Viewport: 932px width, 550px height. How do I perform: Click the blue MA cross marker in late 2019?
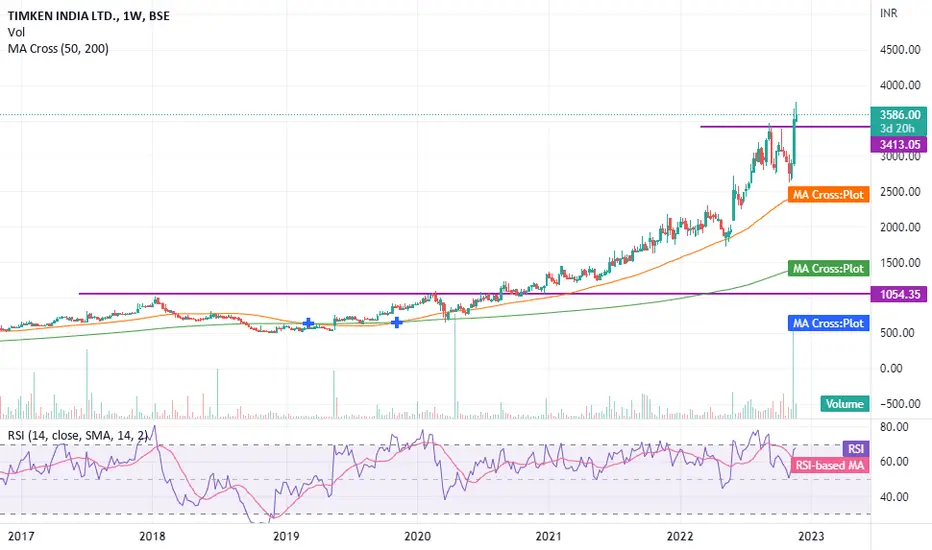pyautogui.click(x=396, y=322)
